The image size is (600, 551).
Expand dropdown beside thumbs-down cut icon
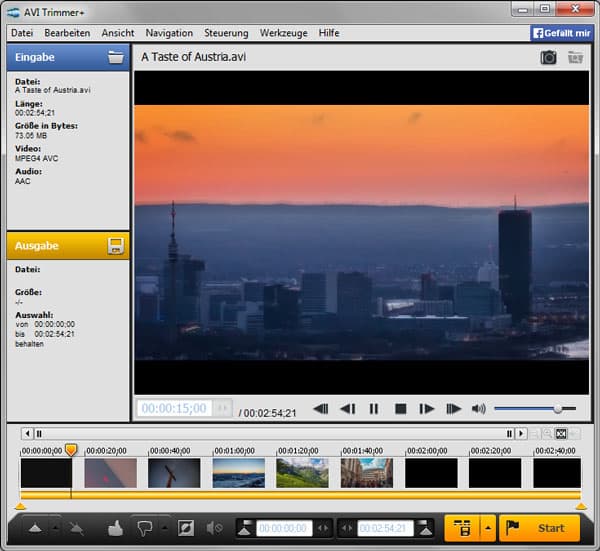coord(164,527)
